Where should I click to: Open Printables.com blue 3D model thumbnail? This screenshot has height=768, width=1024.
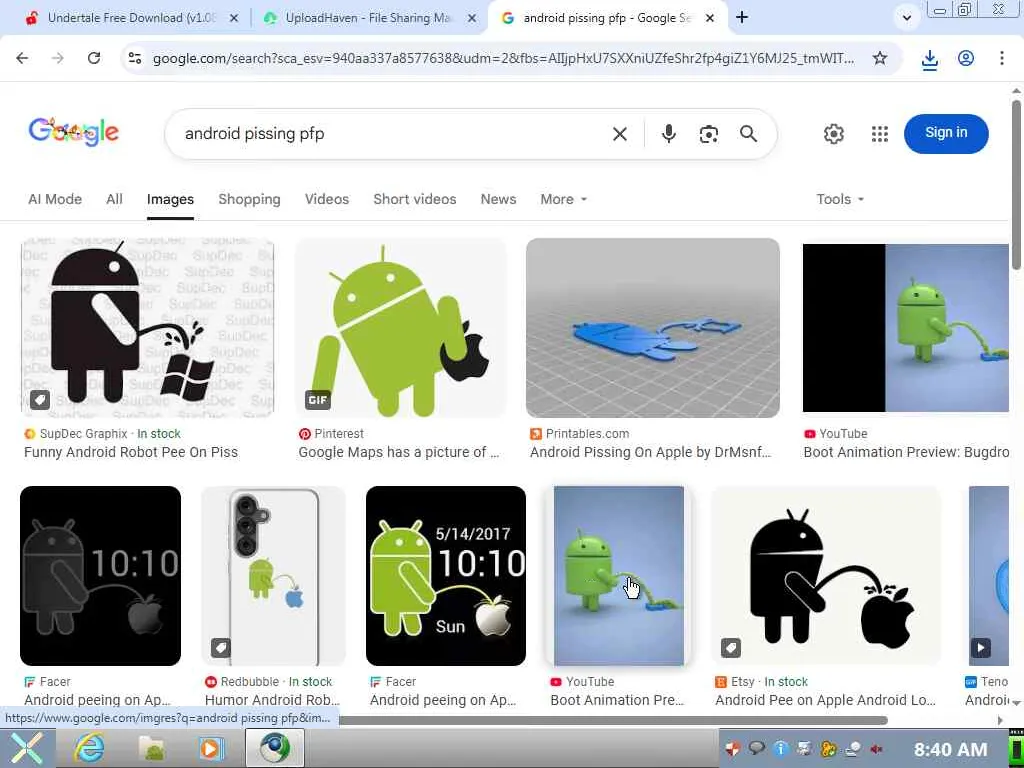tap(652, 328)
